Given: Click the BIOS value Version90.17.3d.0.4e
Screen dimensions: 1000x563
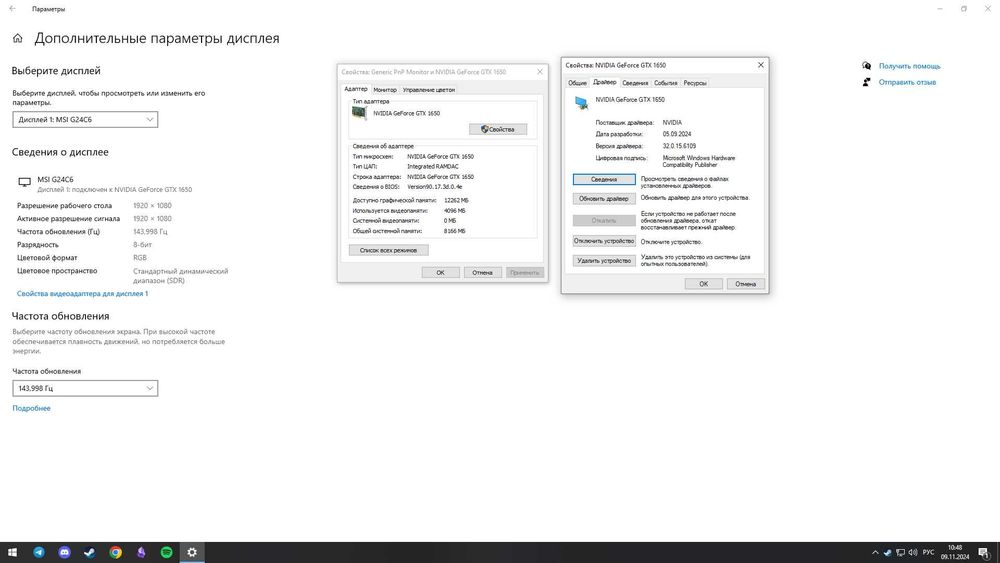Looking at the screenshot, I should click(434, 187).
